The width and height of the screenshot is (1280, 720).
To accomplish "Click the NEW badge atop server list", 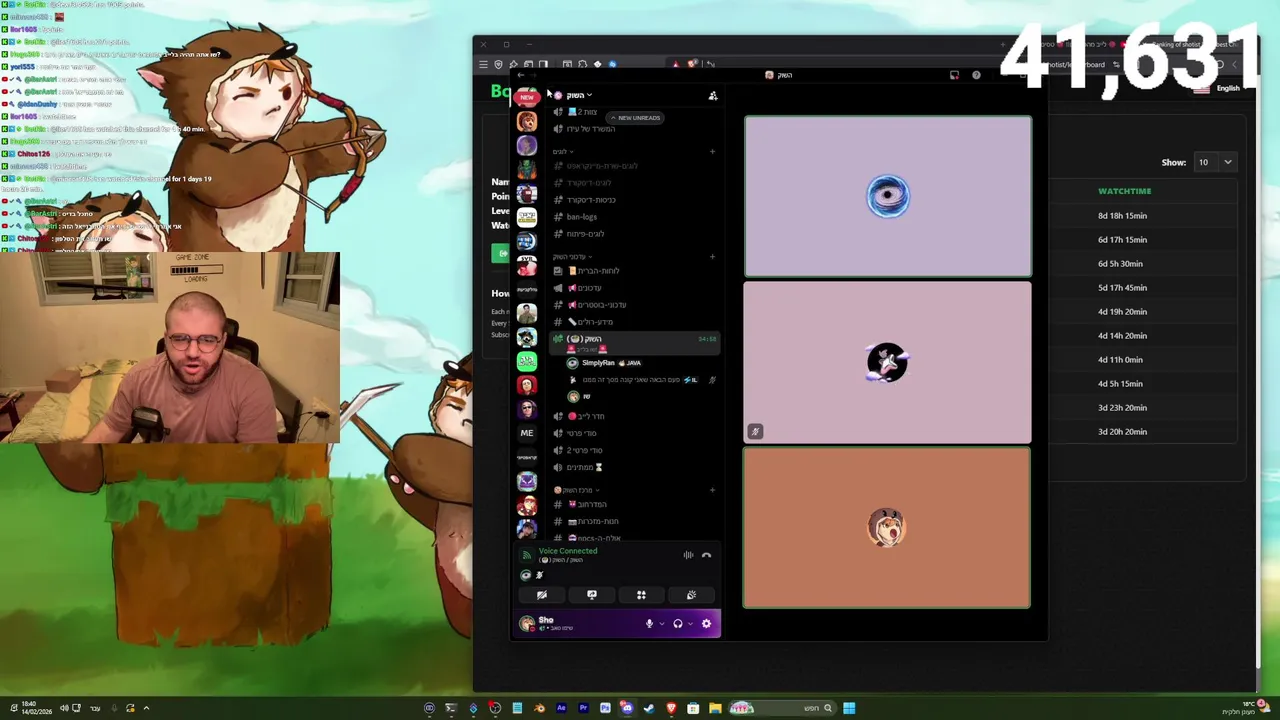I will pyautogui.click(x=527, y=97).
